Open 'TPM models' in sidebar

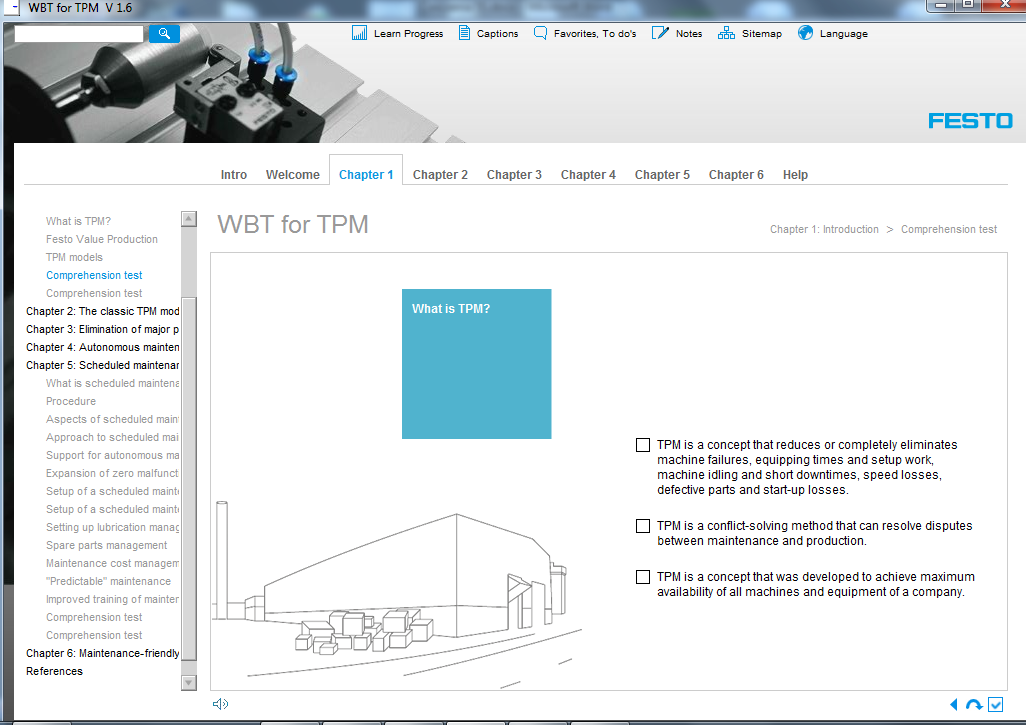click(74, 257)
